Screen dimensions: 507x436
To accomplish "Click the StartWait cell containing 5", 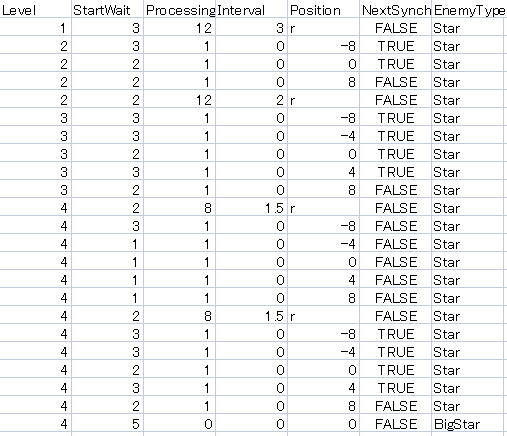I will [107, 424].
